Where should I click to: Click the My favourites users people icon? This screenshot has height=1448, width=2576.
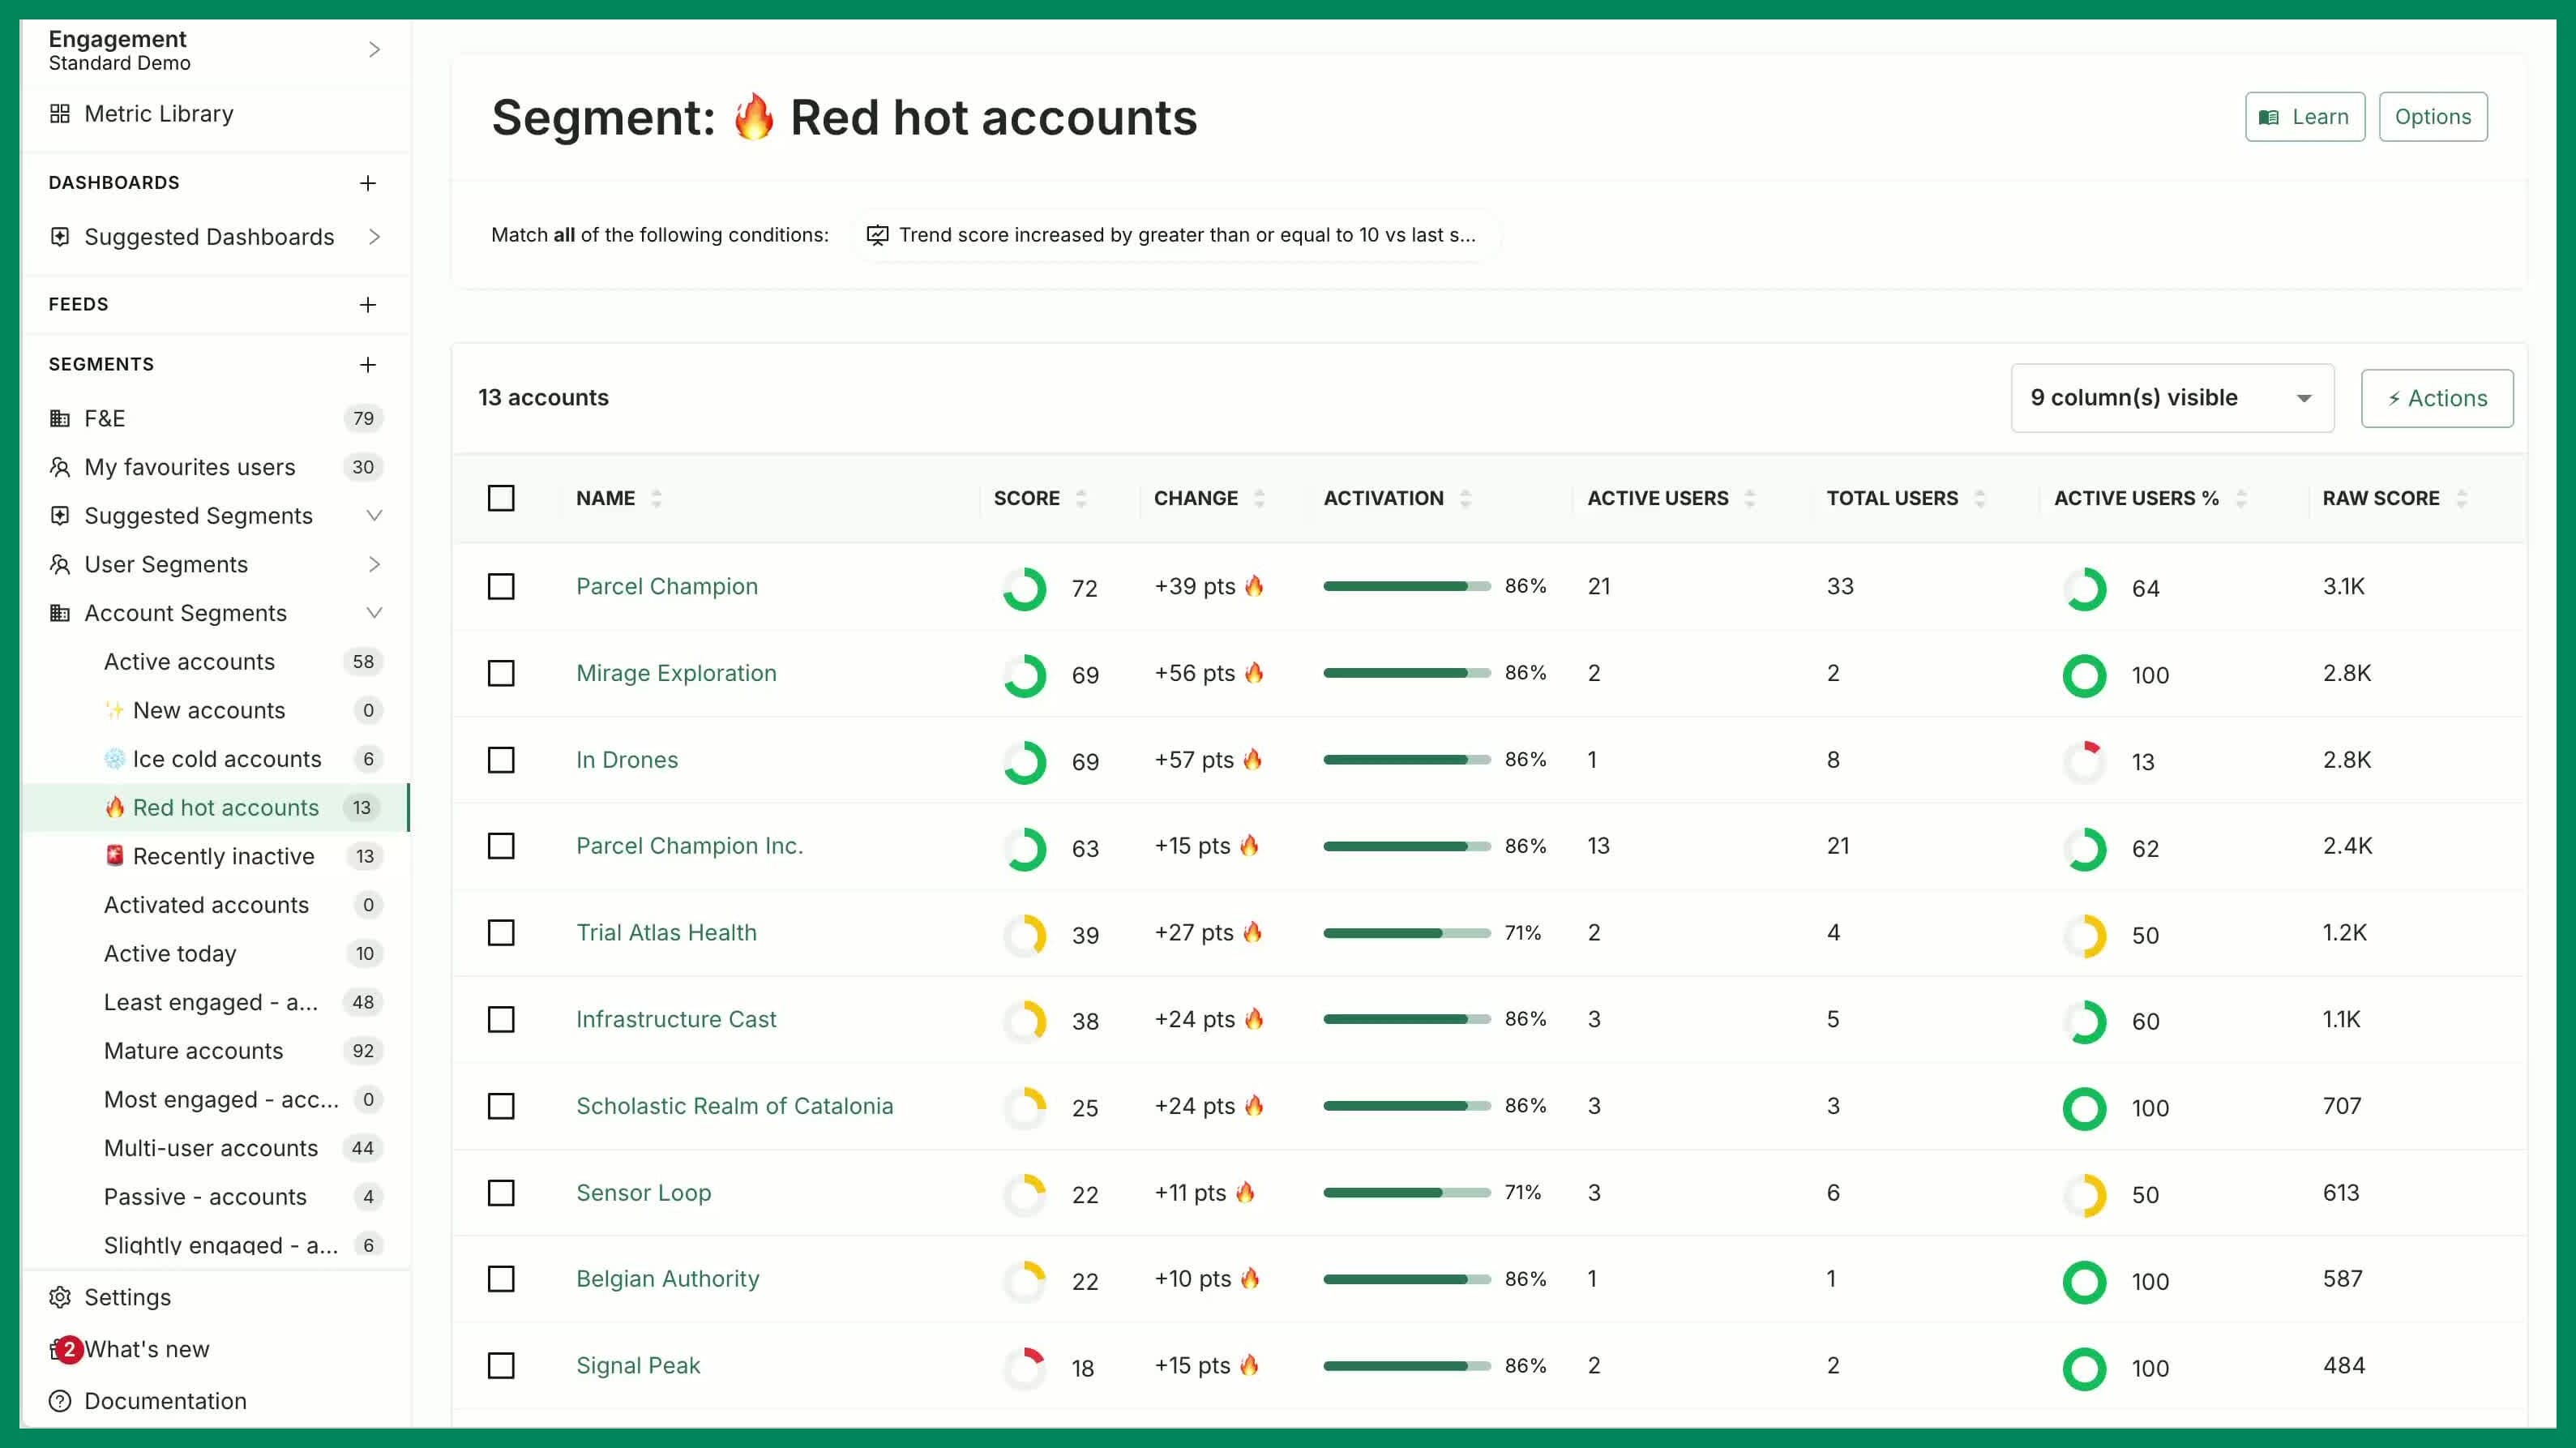pos(60,467)
